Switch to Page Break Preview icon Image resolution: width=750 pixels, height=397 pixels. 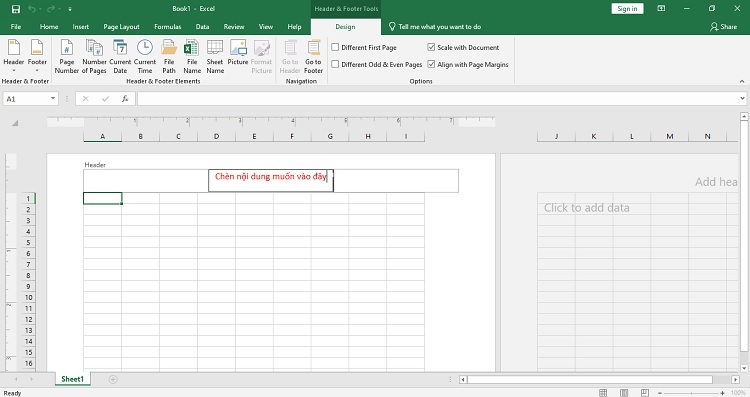(645, 393)
